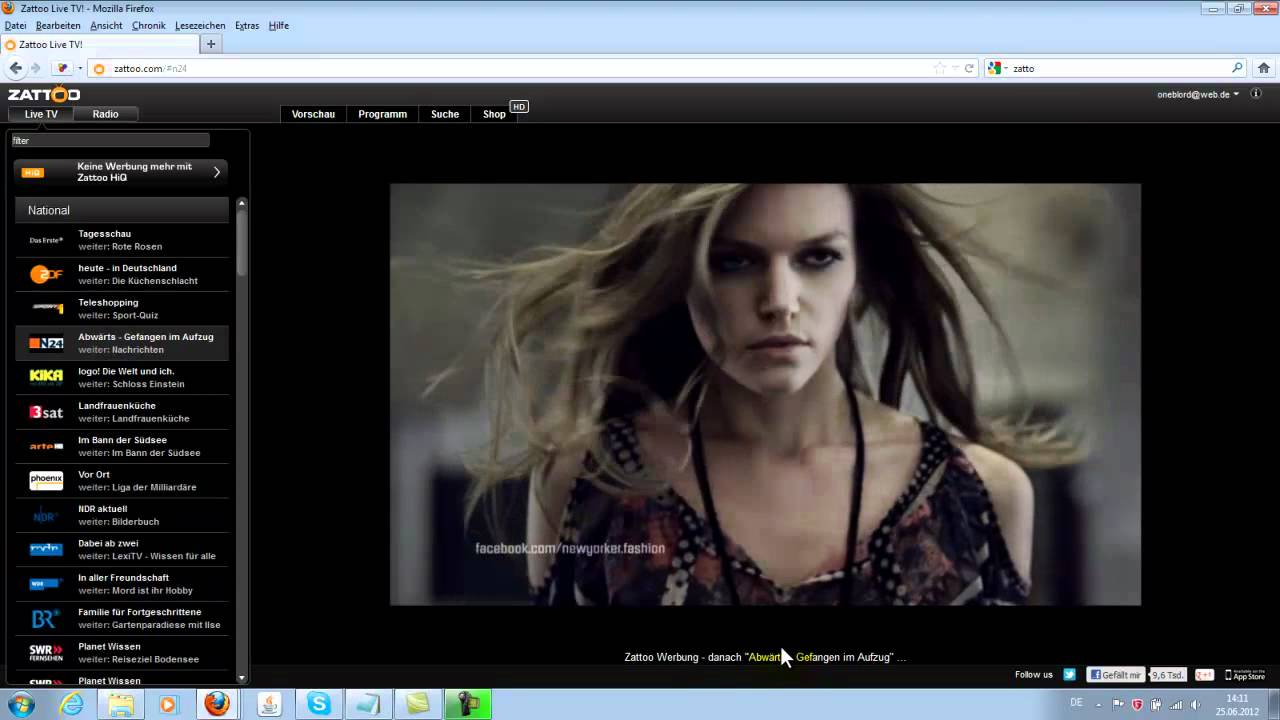
Task: Bookmark page with the star icon
Action: 940,68
